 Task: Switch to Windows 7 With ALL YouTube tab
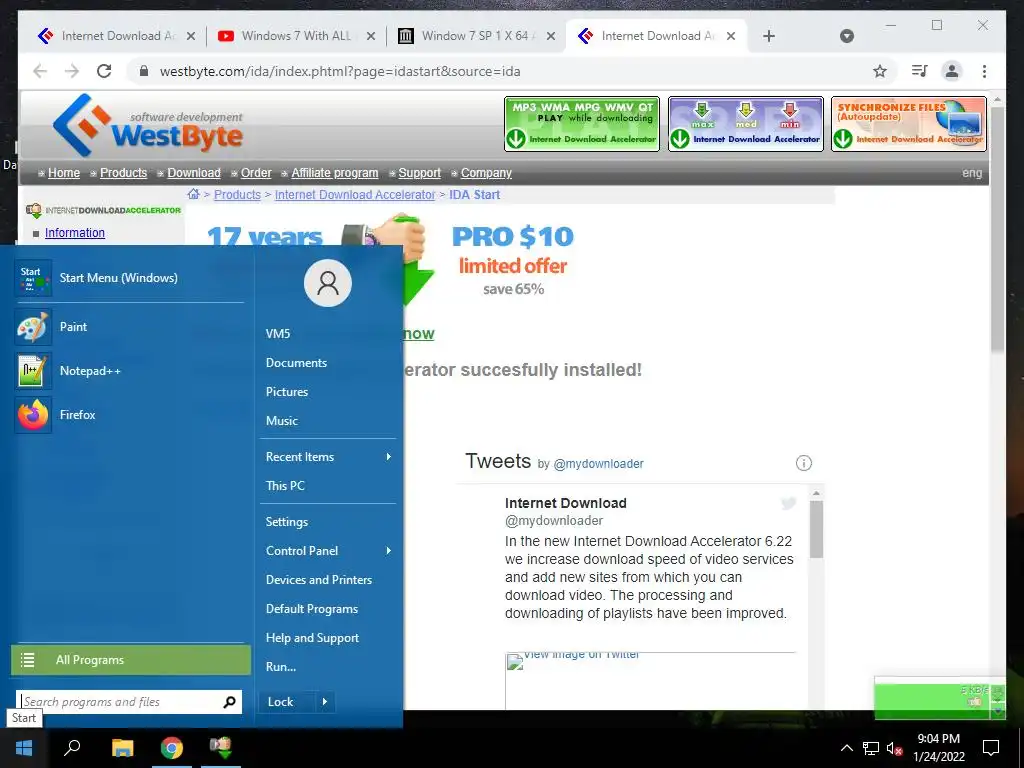tap(296, 36)
